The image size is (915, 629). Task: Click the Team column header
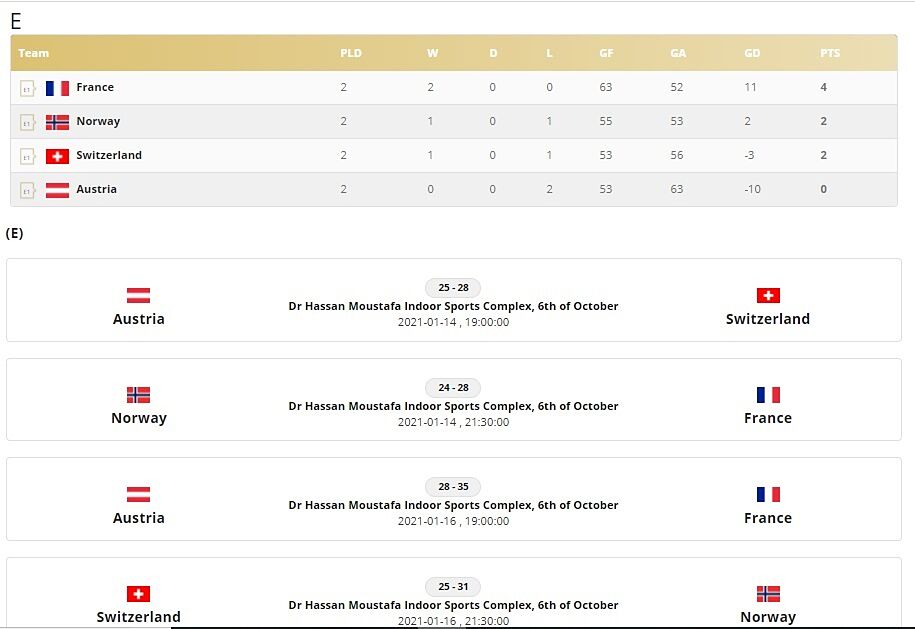click(33, 53)
